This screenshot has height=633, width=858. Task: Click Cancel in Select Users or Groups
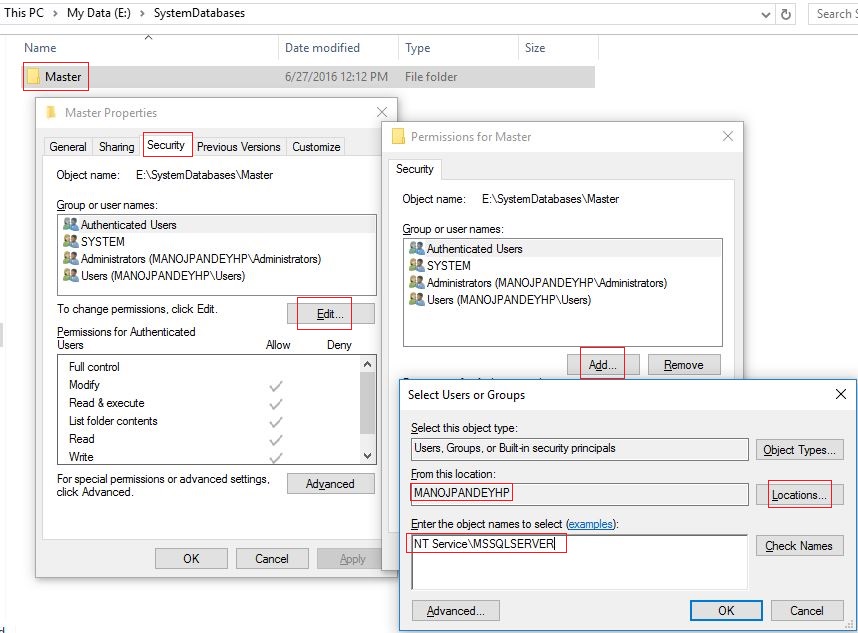[807, 611]
